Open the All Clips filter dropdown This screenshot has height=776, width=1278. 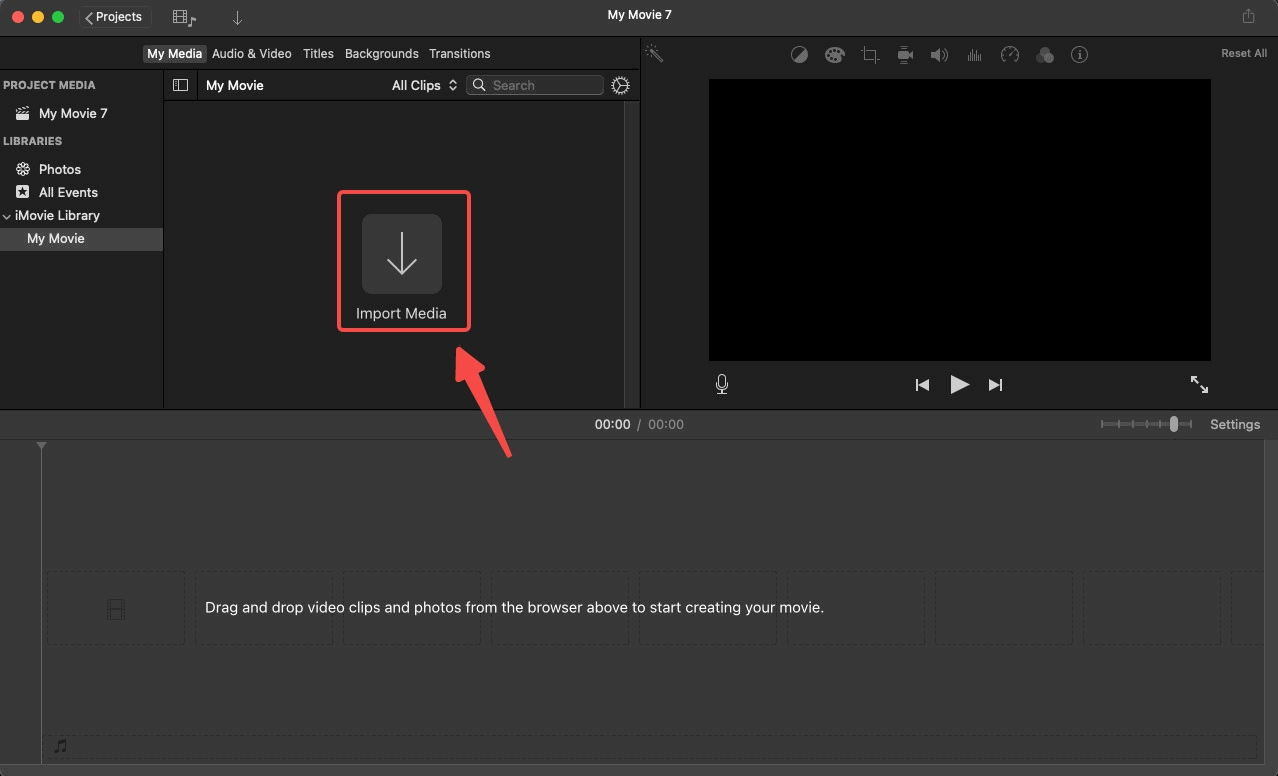coord(424,85)
